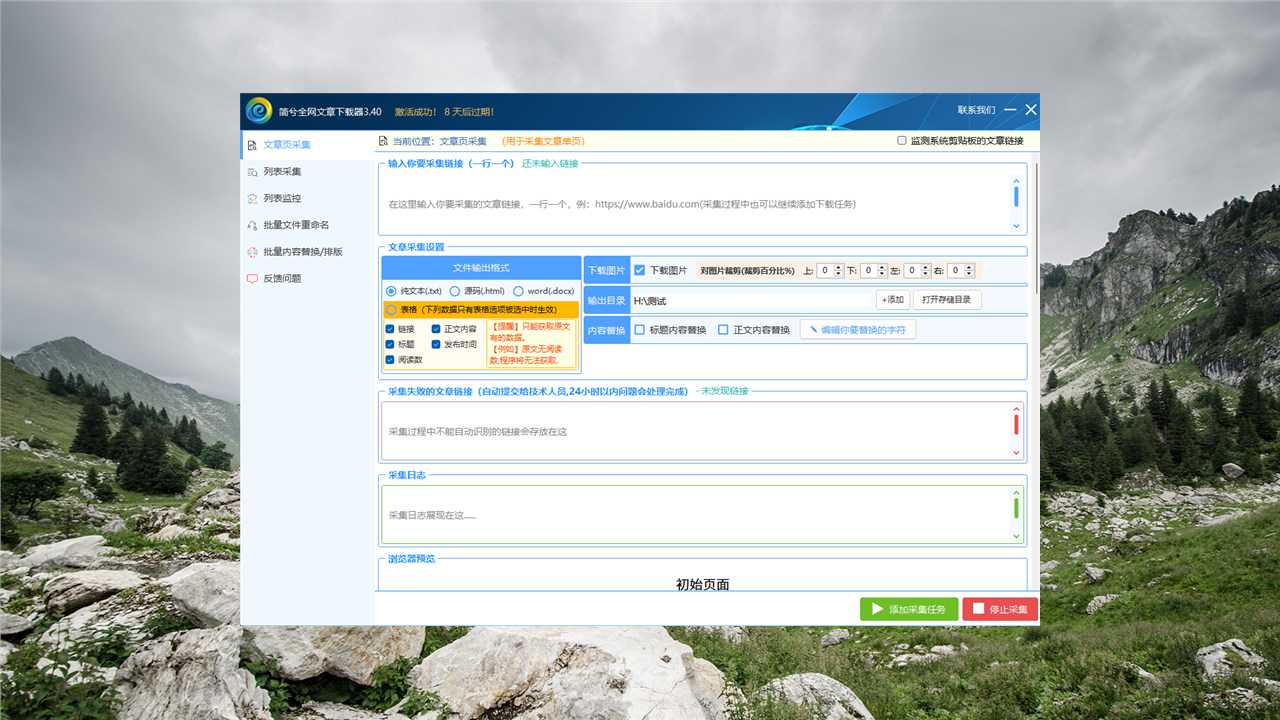1280x720 pixels.
Task: Click the article link input text area
Action: [695, 204]
